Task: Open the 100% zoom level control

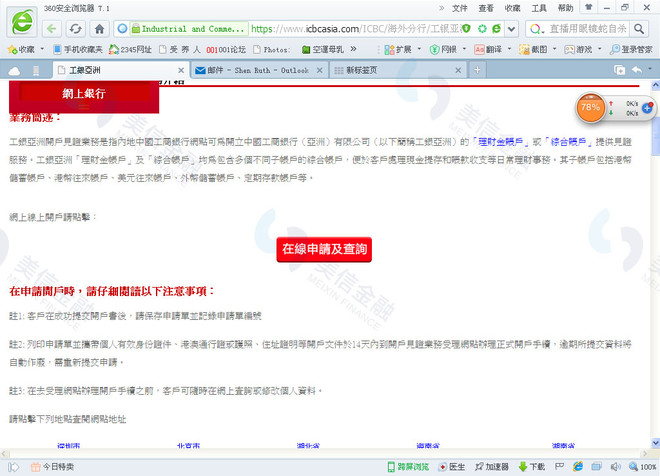Action: point(643,466)
